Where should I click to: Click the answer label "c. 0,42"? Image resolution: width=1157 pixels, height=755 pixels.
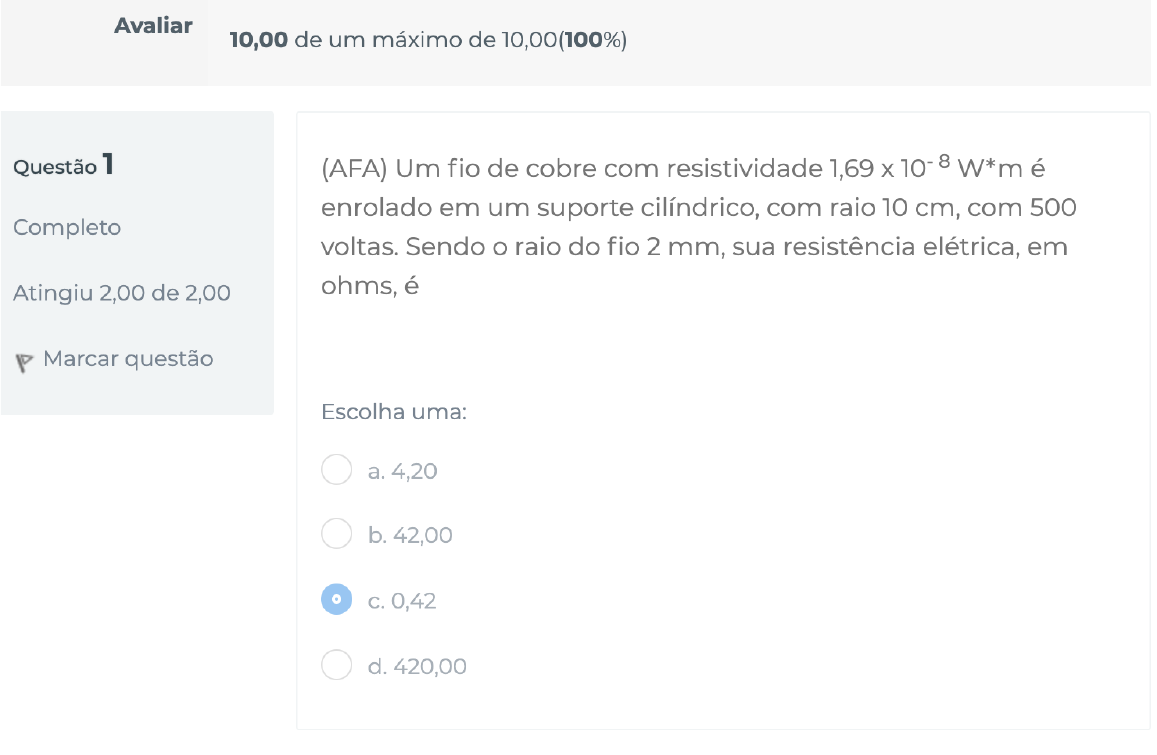click(402, 602)
